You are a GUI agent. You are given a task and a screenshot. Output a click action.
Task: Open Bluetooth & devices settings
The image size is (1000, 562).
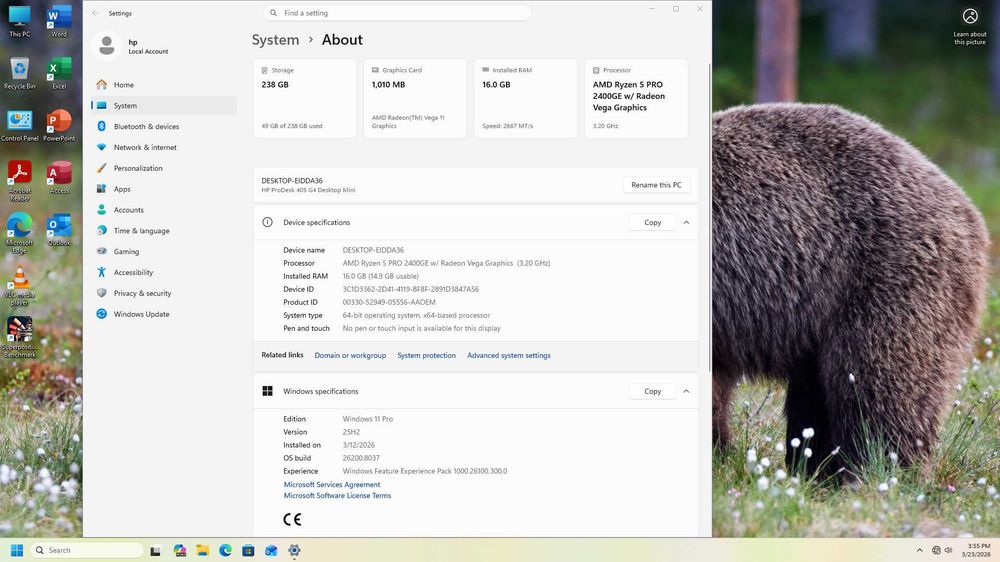164,126
